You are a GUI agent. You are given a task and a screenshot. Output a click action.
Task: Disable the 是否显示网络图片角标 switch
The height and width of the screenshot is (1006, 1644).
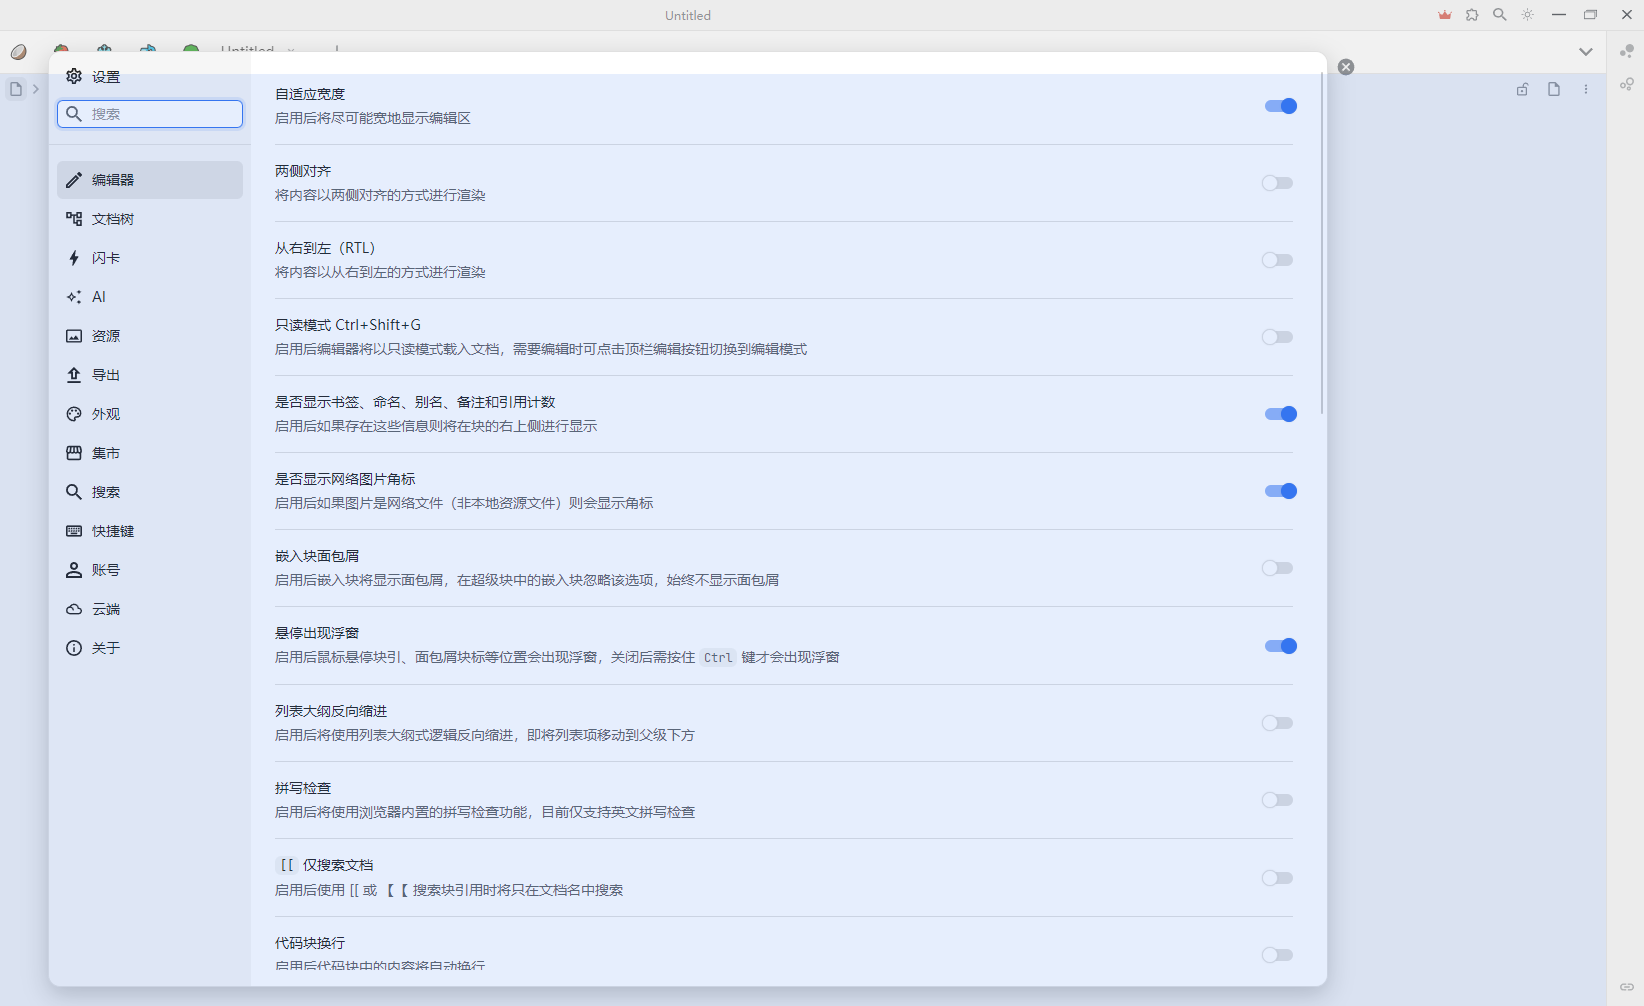(x=1281, y=491)
